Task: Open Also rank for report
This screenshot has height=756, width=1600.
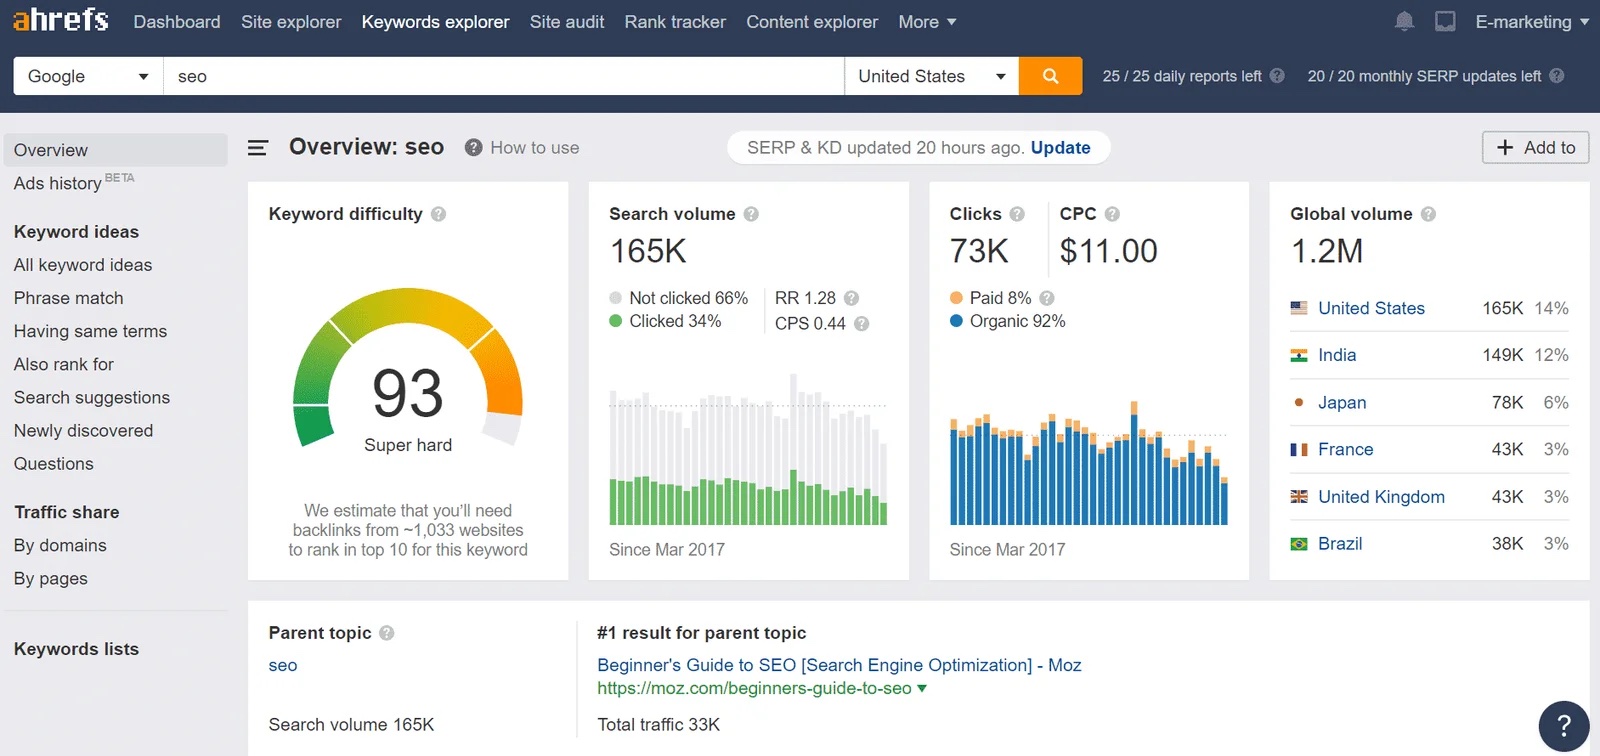Action: (x=64, y=364)
